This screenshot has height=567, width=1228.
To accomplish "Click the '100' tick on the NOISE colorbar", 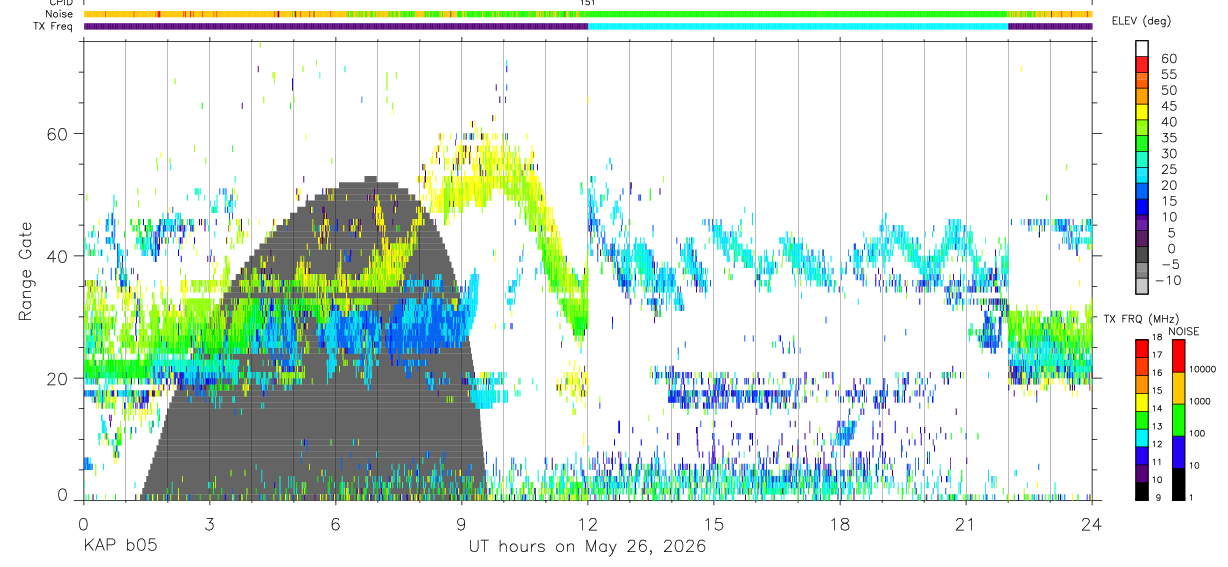I will pyautogui.click(x=1199, y=433).
